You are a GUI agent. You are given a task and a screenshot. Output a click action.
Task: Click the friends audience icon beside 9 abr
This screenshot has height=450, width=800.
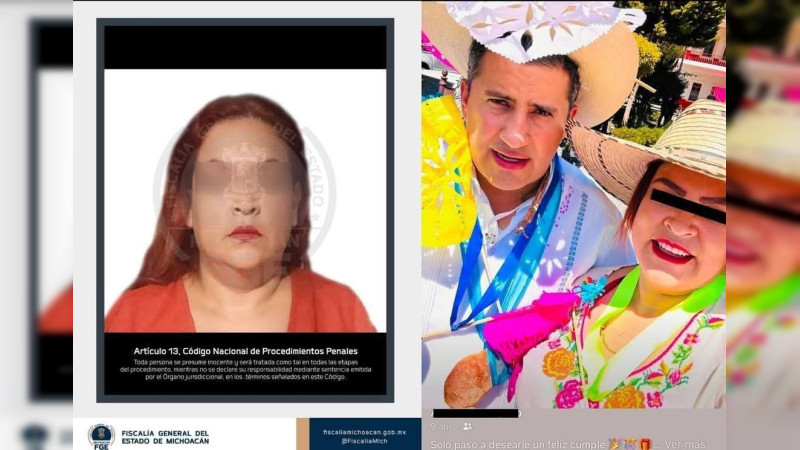pyautogui.click(x=467, y=427)
